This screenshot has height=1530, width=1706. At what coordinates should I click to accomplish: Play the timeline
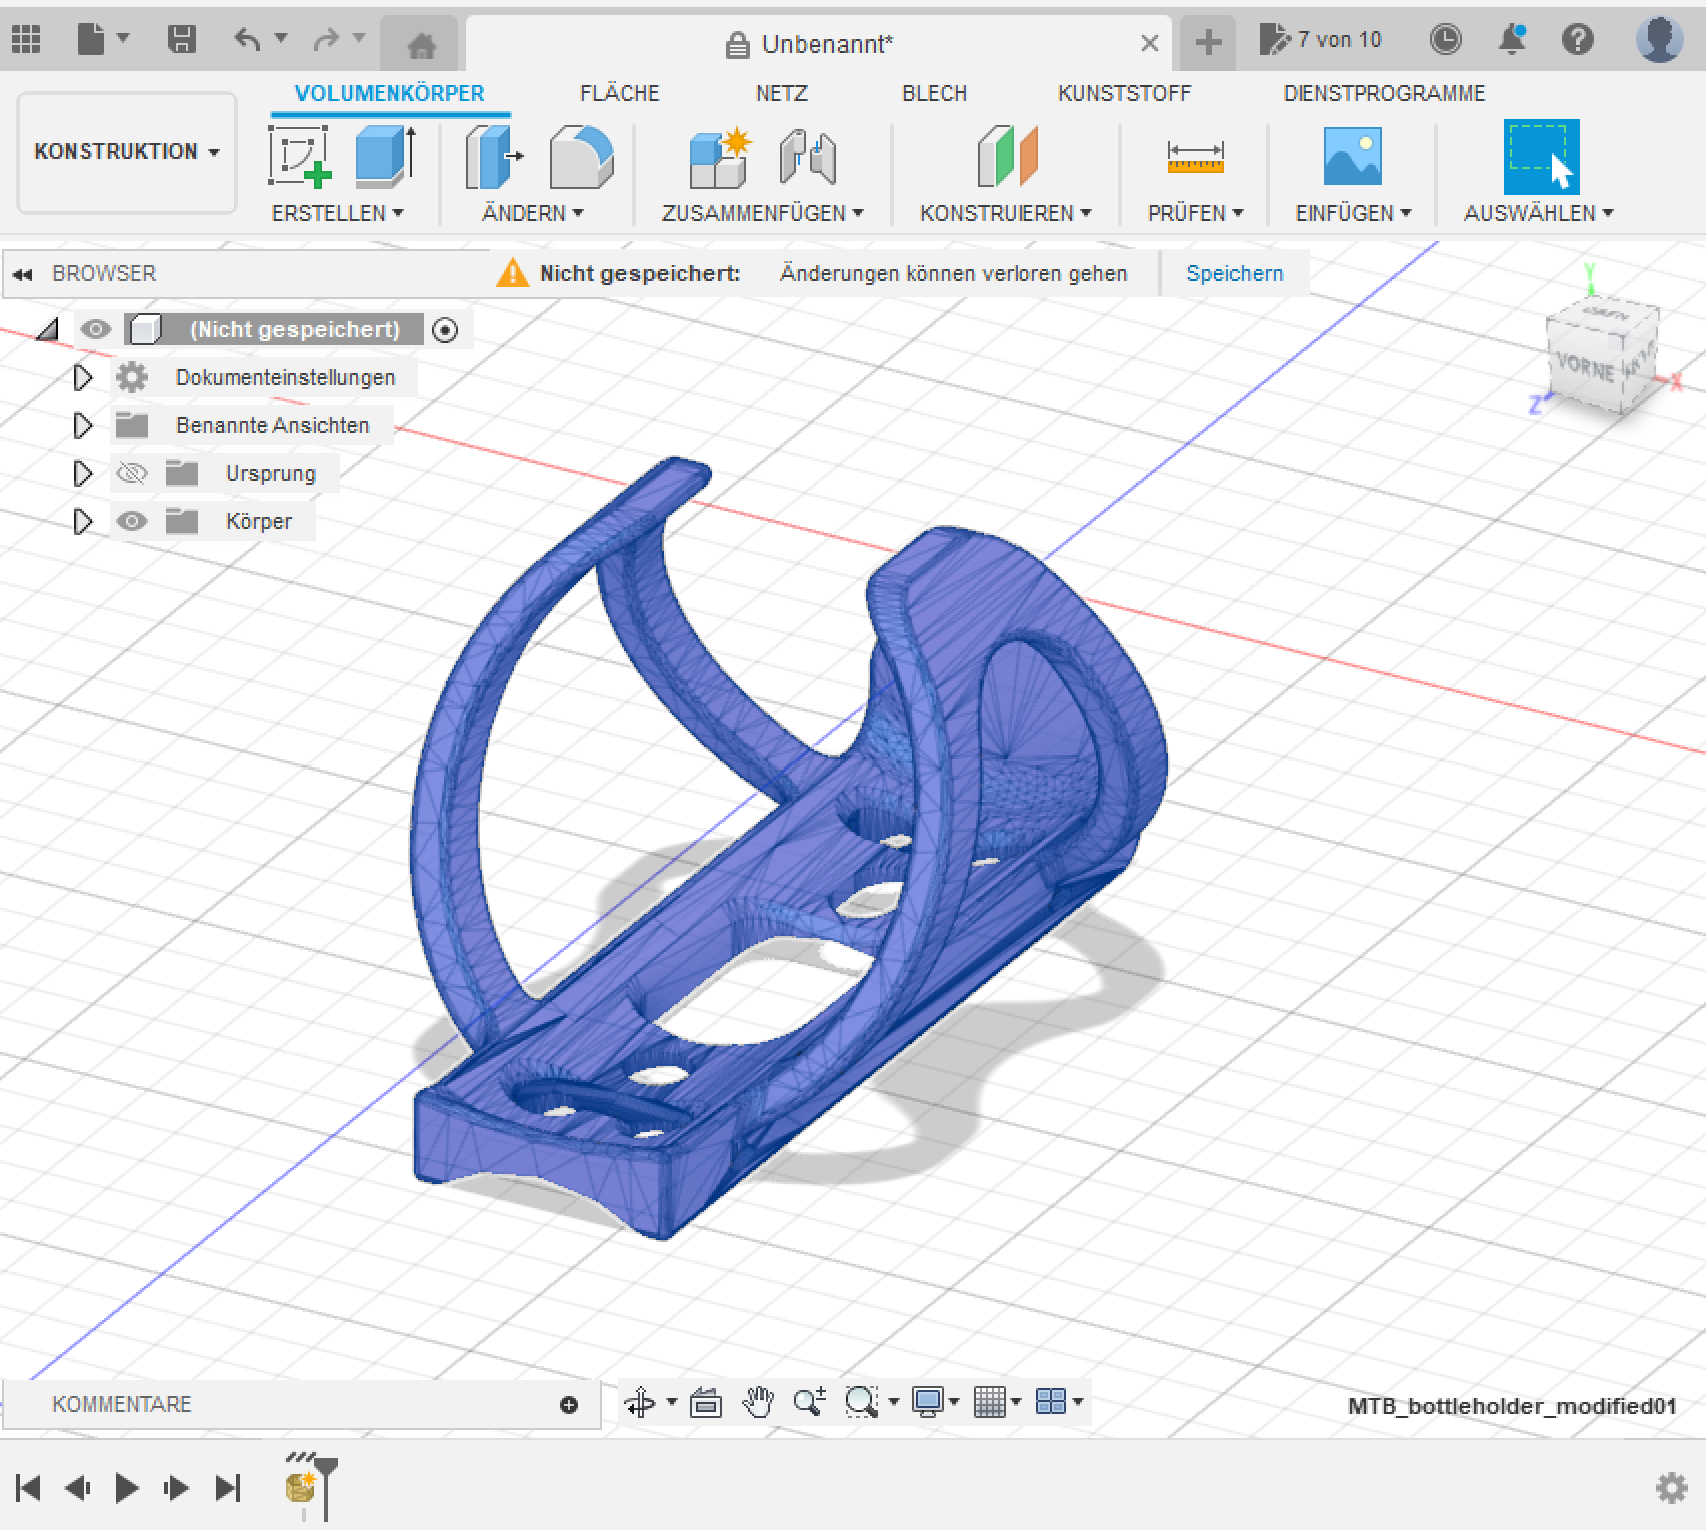[127, 1488]
